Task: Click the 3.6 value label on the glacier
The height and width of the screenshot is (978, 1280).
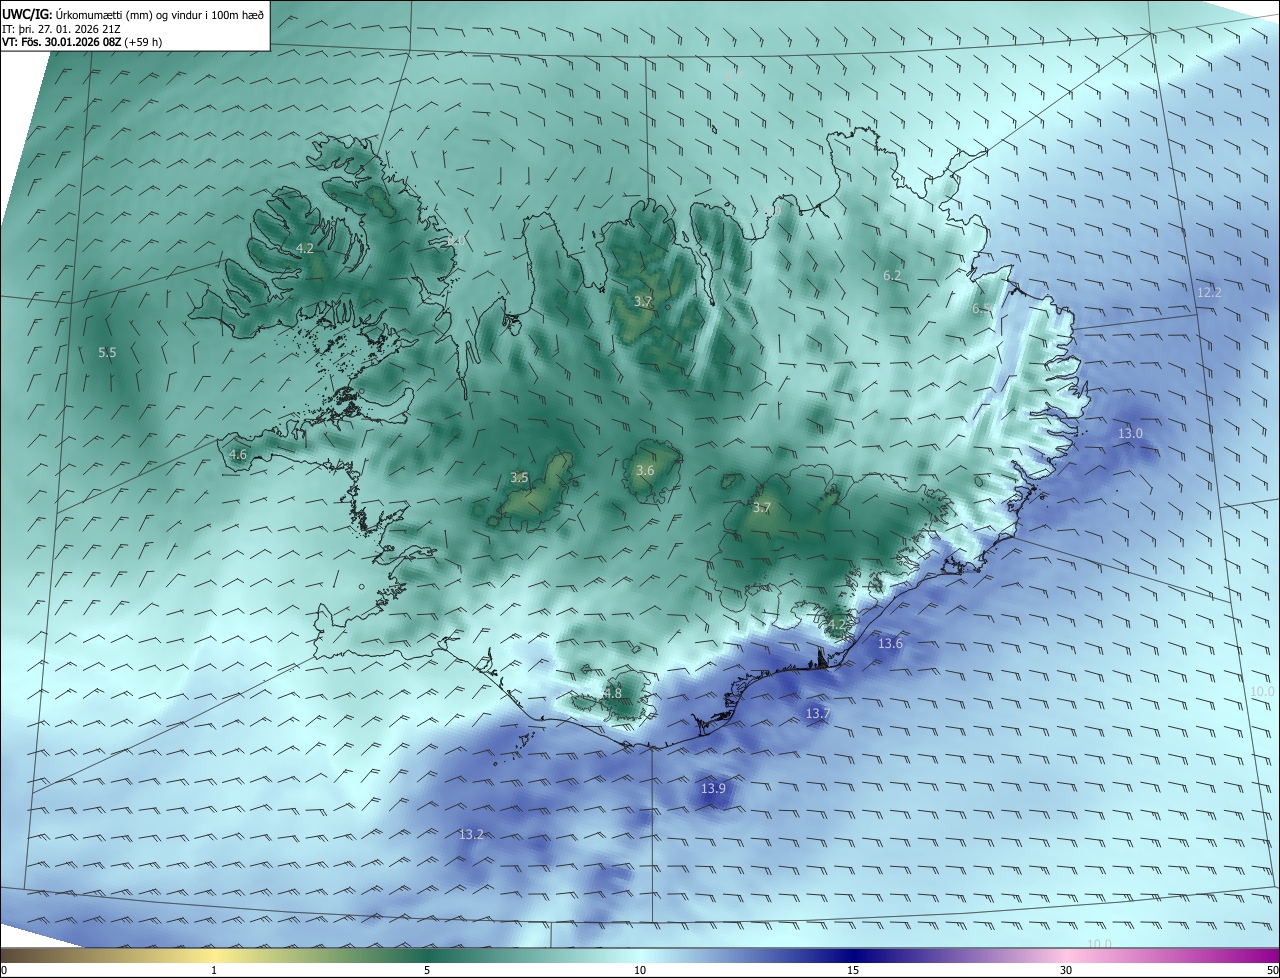Action: 645,470
